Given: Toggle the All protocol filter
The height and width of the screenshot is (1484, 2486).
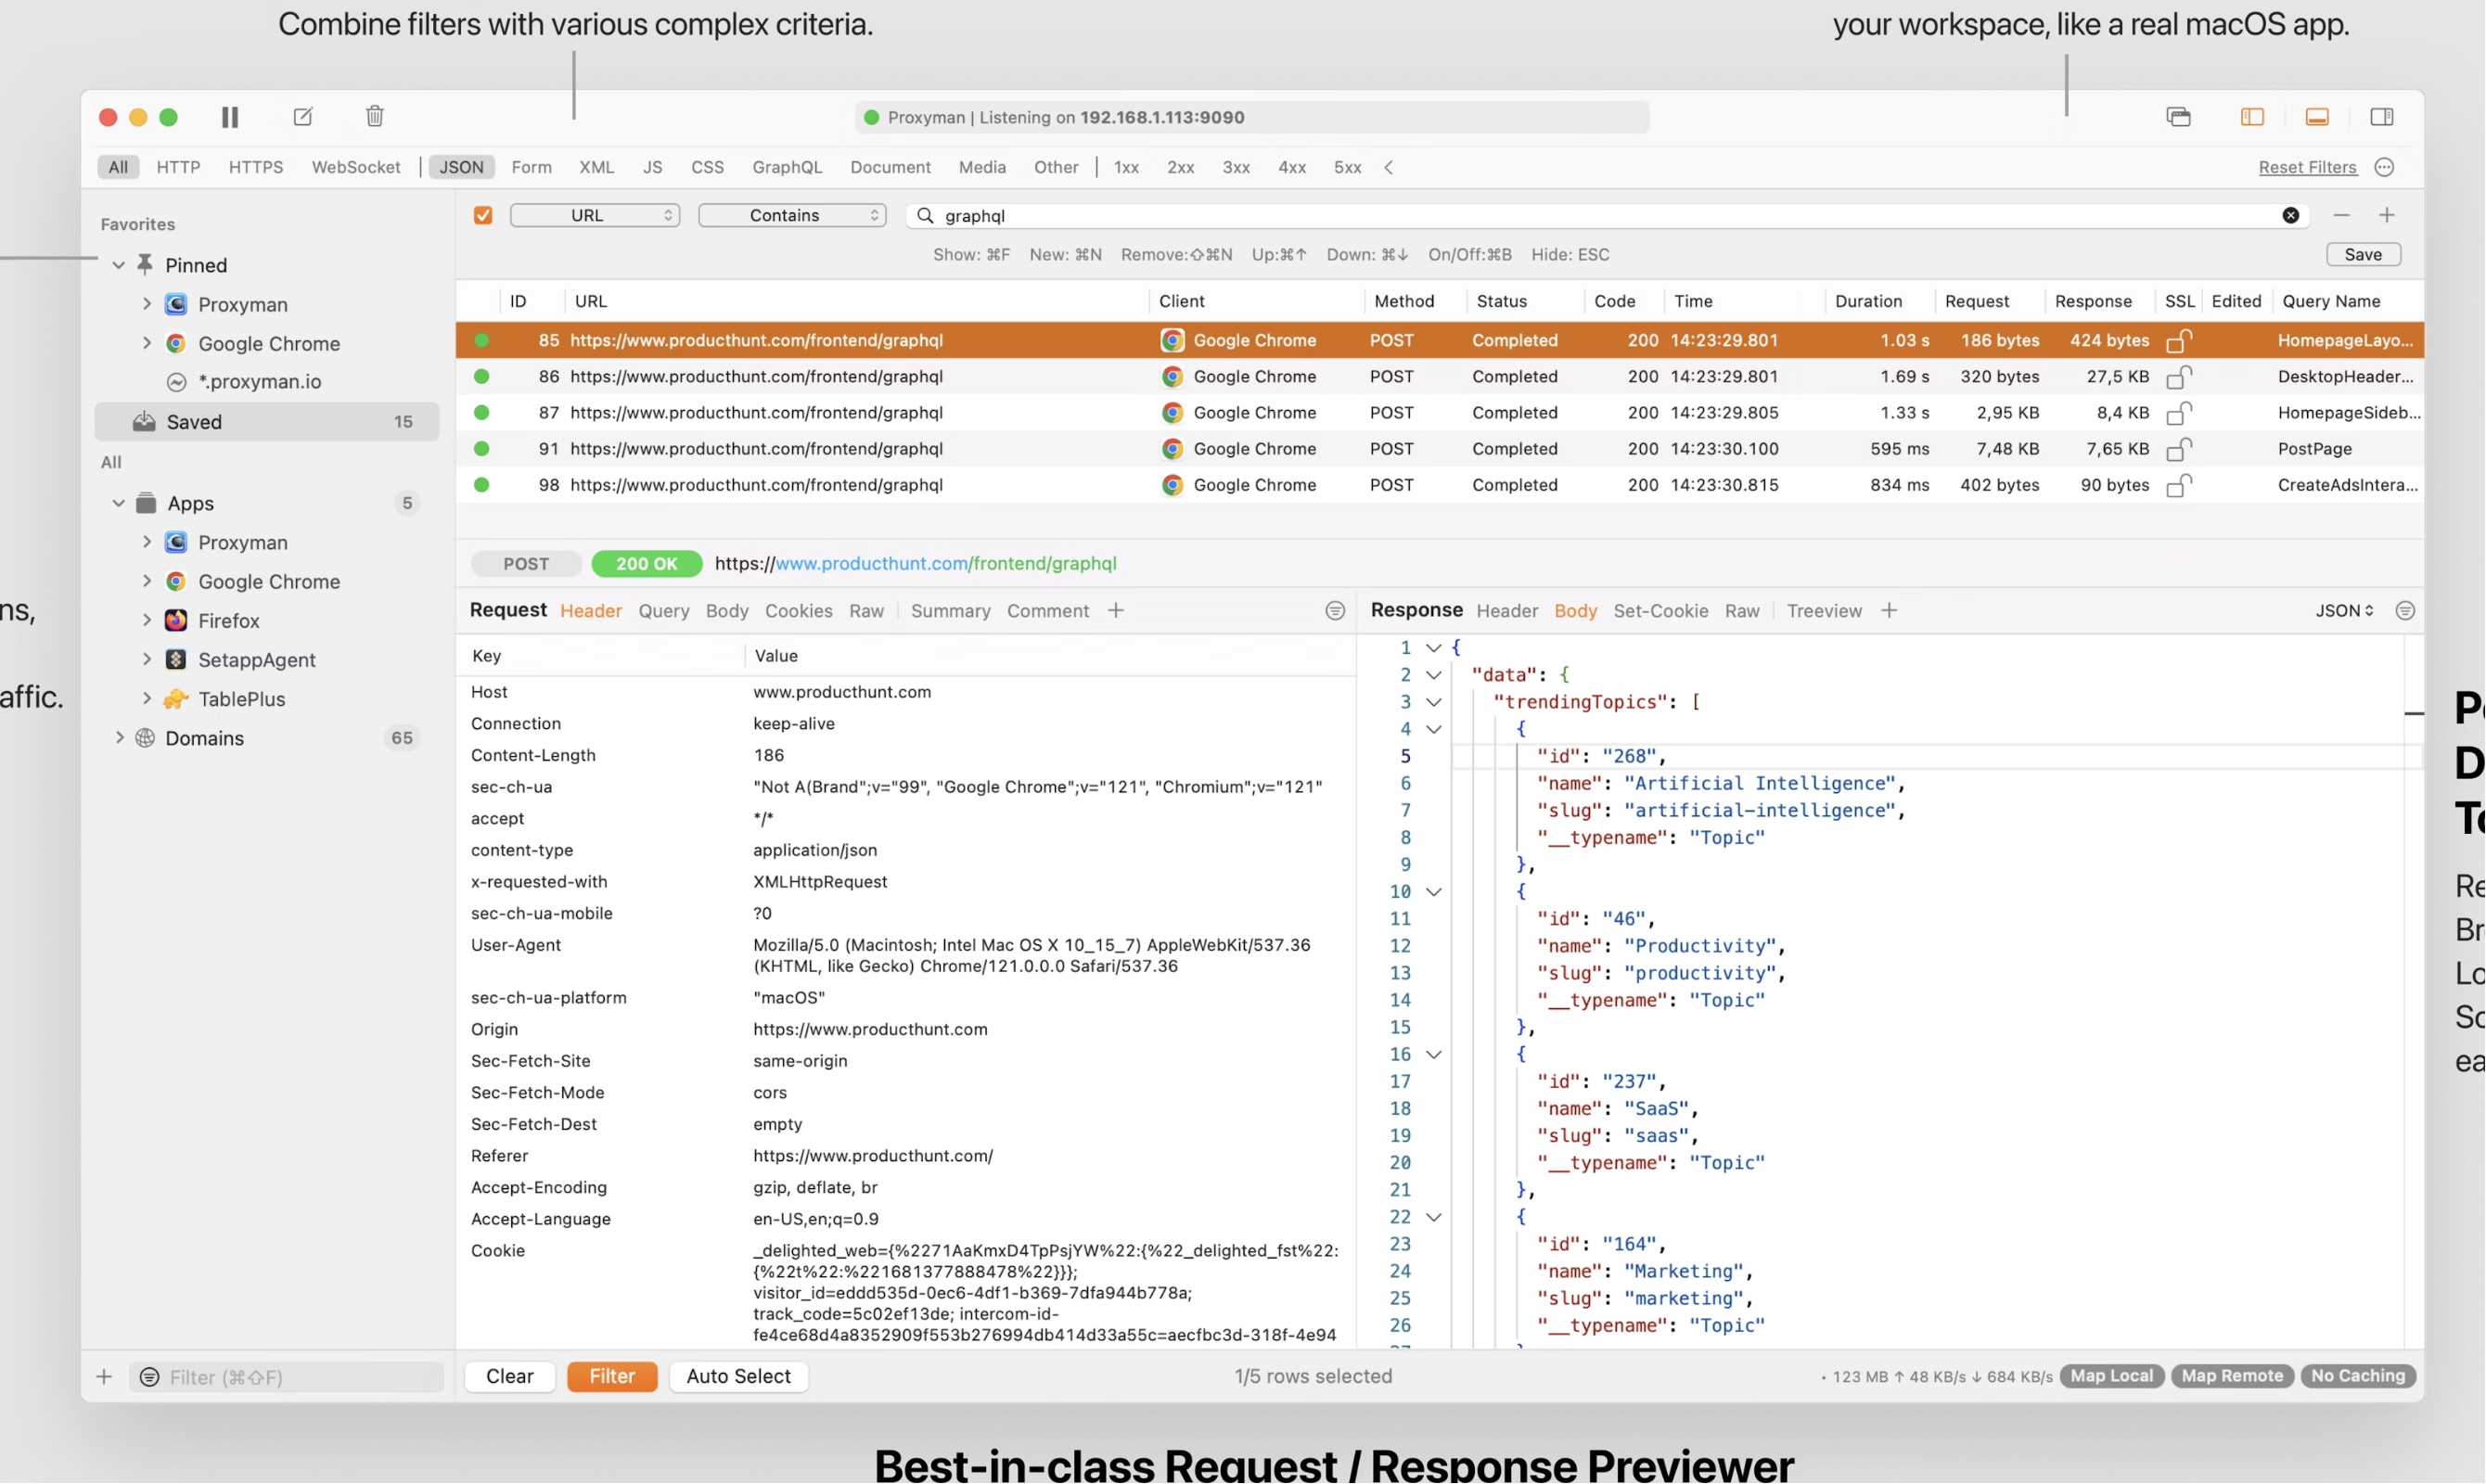Looking at the screenshot, I should pos(118,167).
